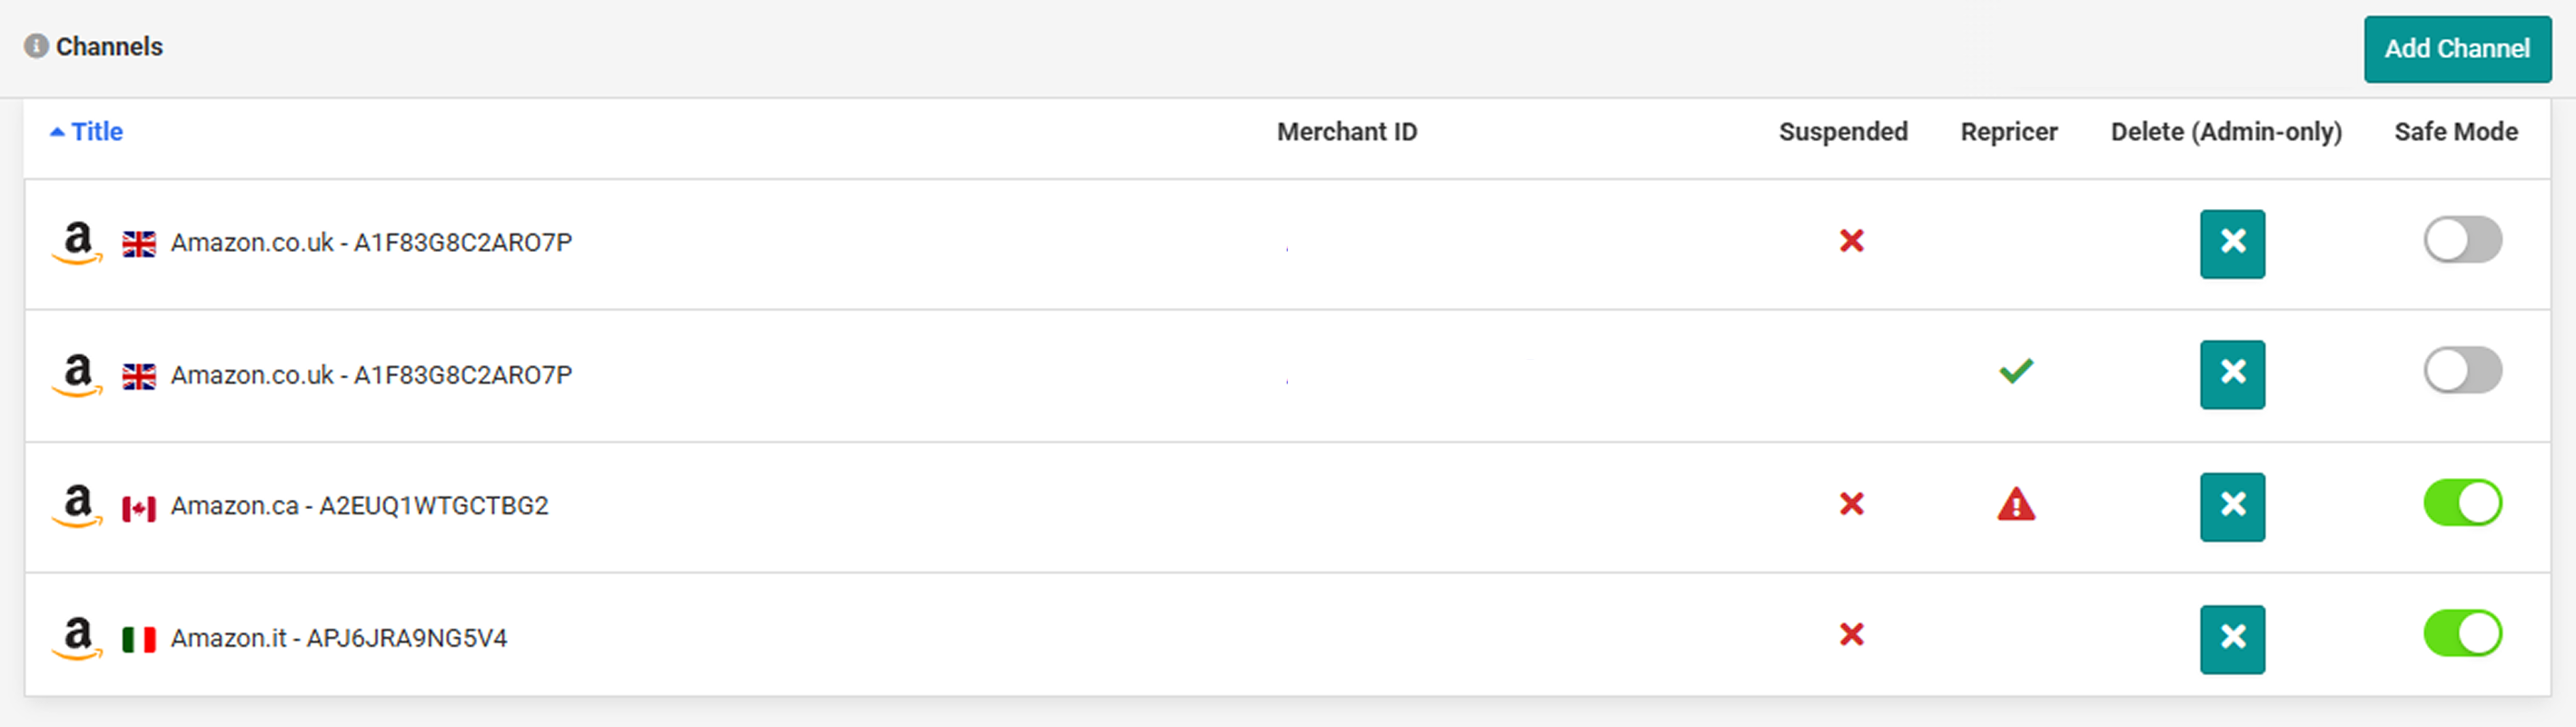Delete the second Amazon.co.uk channel
This screenshot has height=727, width=2576.
(2232, 375)
